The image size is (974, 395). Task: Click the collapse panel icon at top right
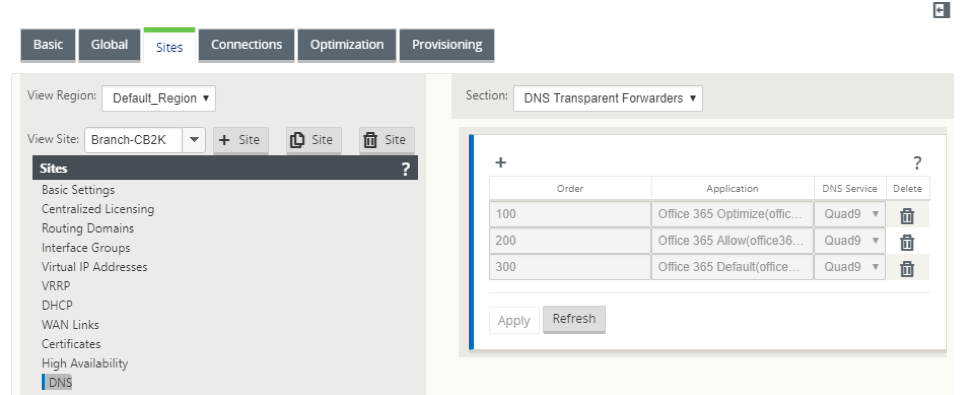pos(942,10)
